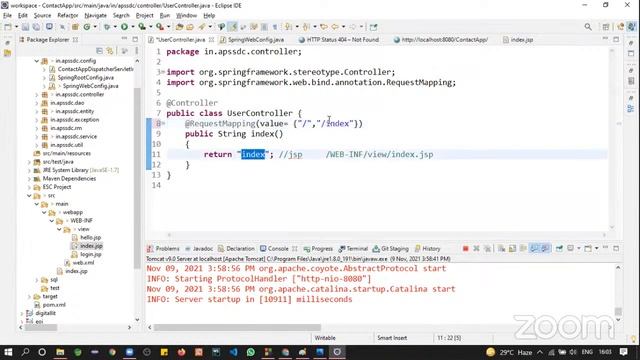Click the Windows Start button
This screenshot has width=640, height=360.
pos(8,352)
